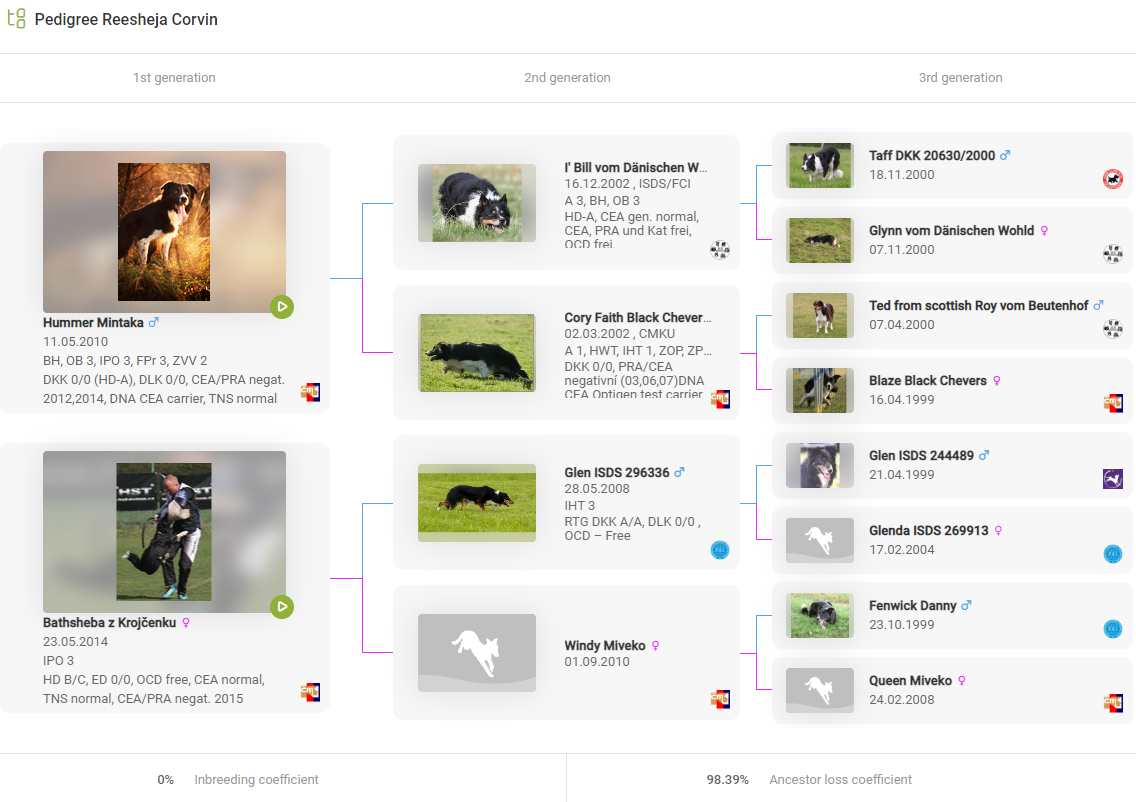Click the blue badge on Fenwick Danny's card

pos(1112,629)
